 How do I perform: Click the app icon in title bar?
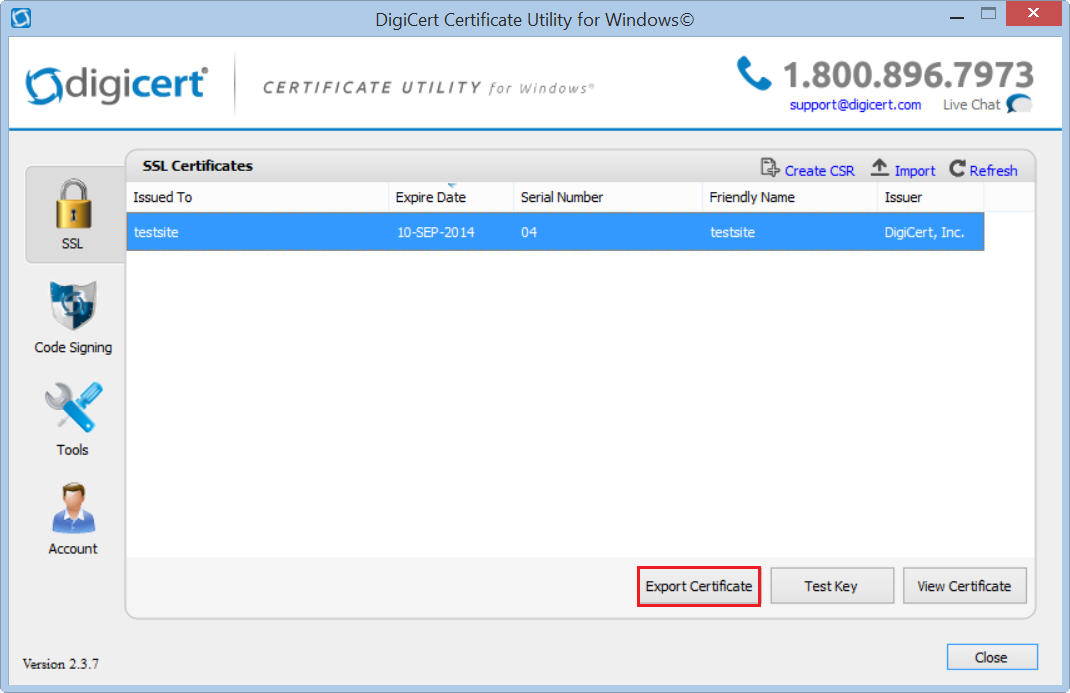point(20,18)
